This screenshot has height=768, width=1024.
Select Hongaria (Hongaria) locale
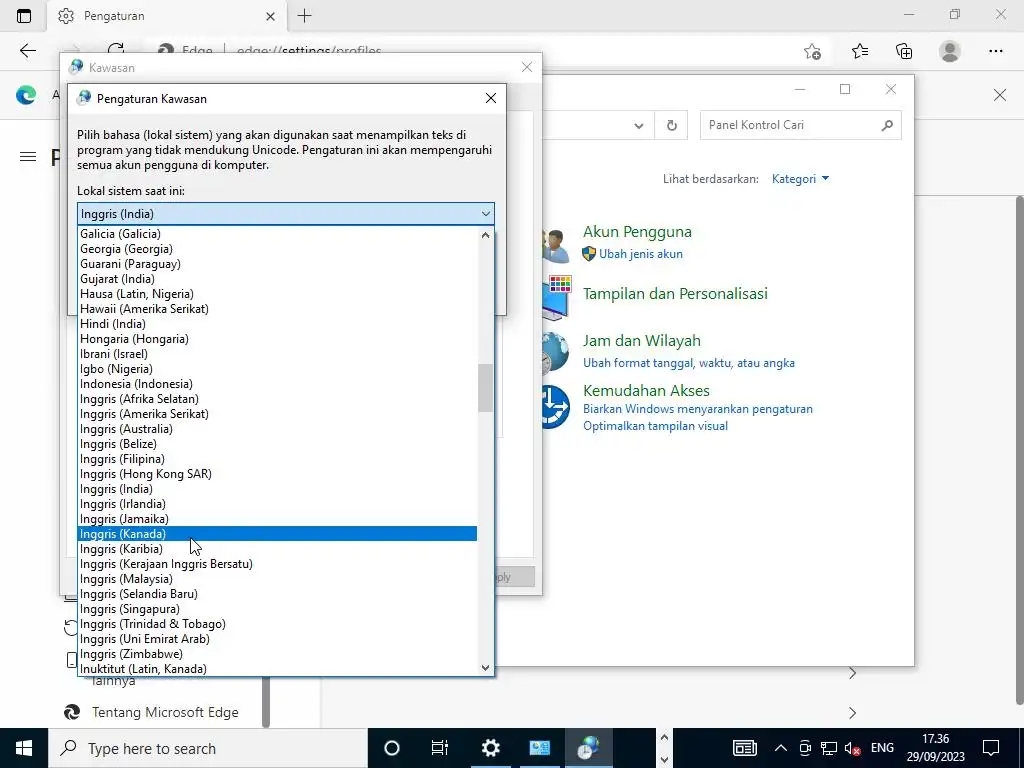pyautogui.click(x=277, y=339)
